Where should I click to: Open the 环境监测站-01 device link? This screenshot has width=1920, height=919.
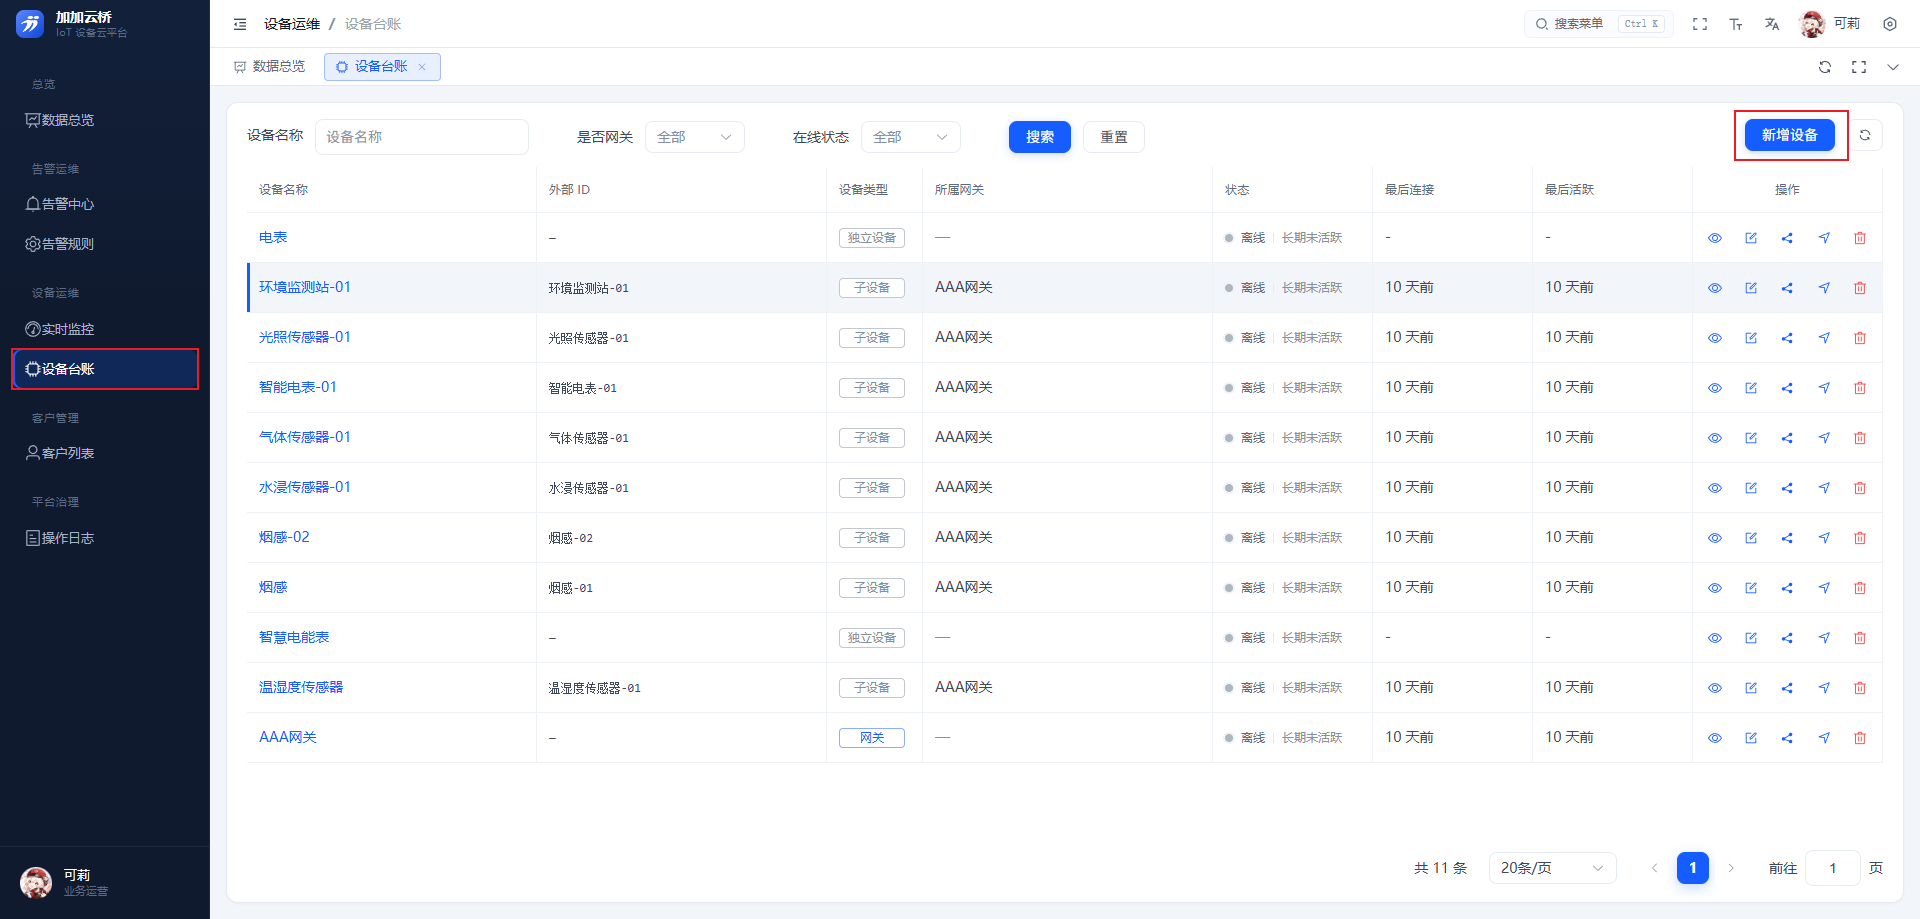click(x=305, y=287)
